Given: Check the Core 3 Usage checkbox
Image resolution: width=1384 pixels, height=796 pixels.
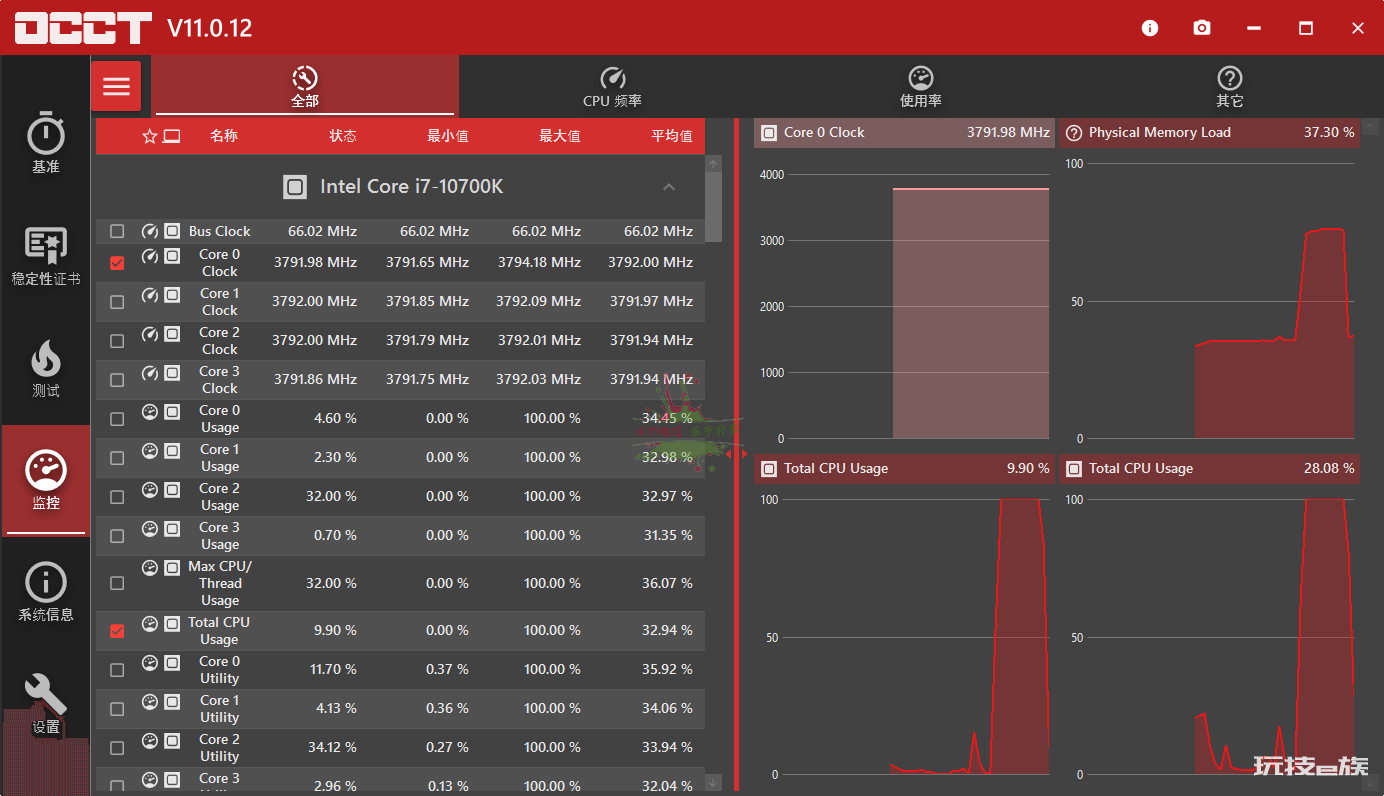Looking at the screenshot, I should point(117,536).
